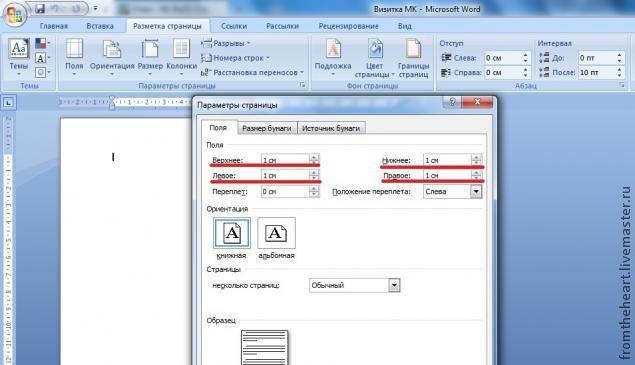Open the Поля margins gallery icon
Viewport: 635px width, 365px height.
74,49
